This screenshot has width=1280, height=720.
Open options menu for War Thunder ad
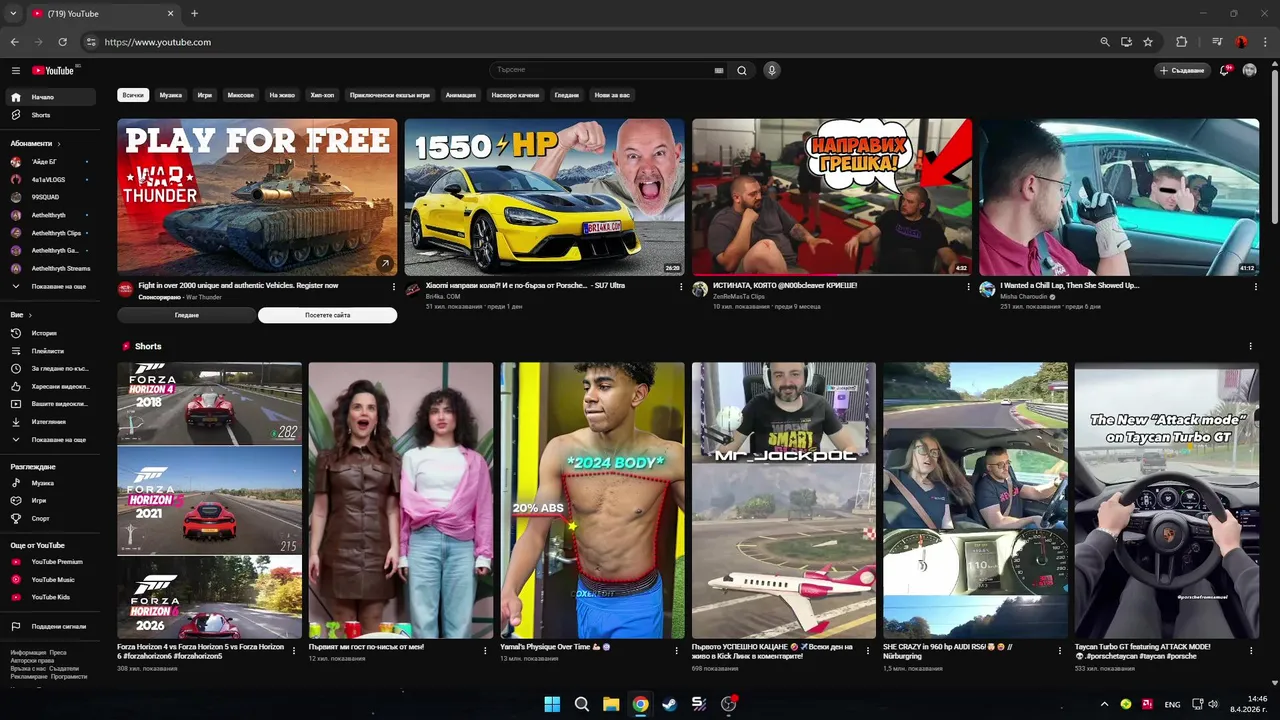click(394, 287)
